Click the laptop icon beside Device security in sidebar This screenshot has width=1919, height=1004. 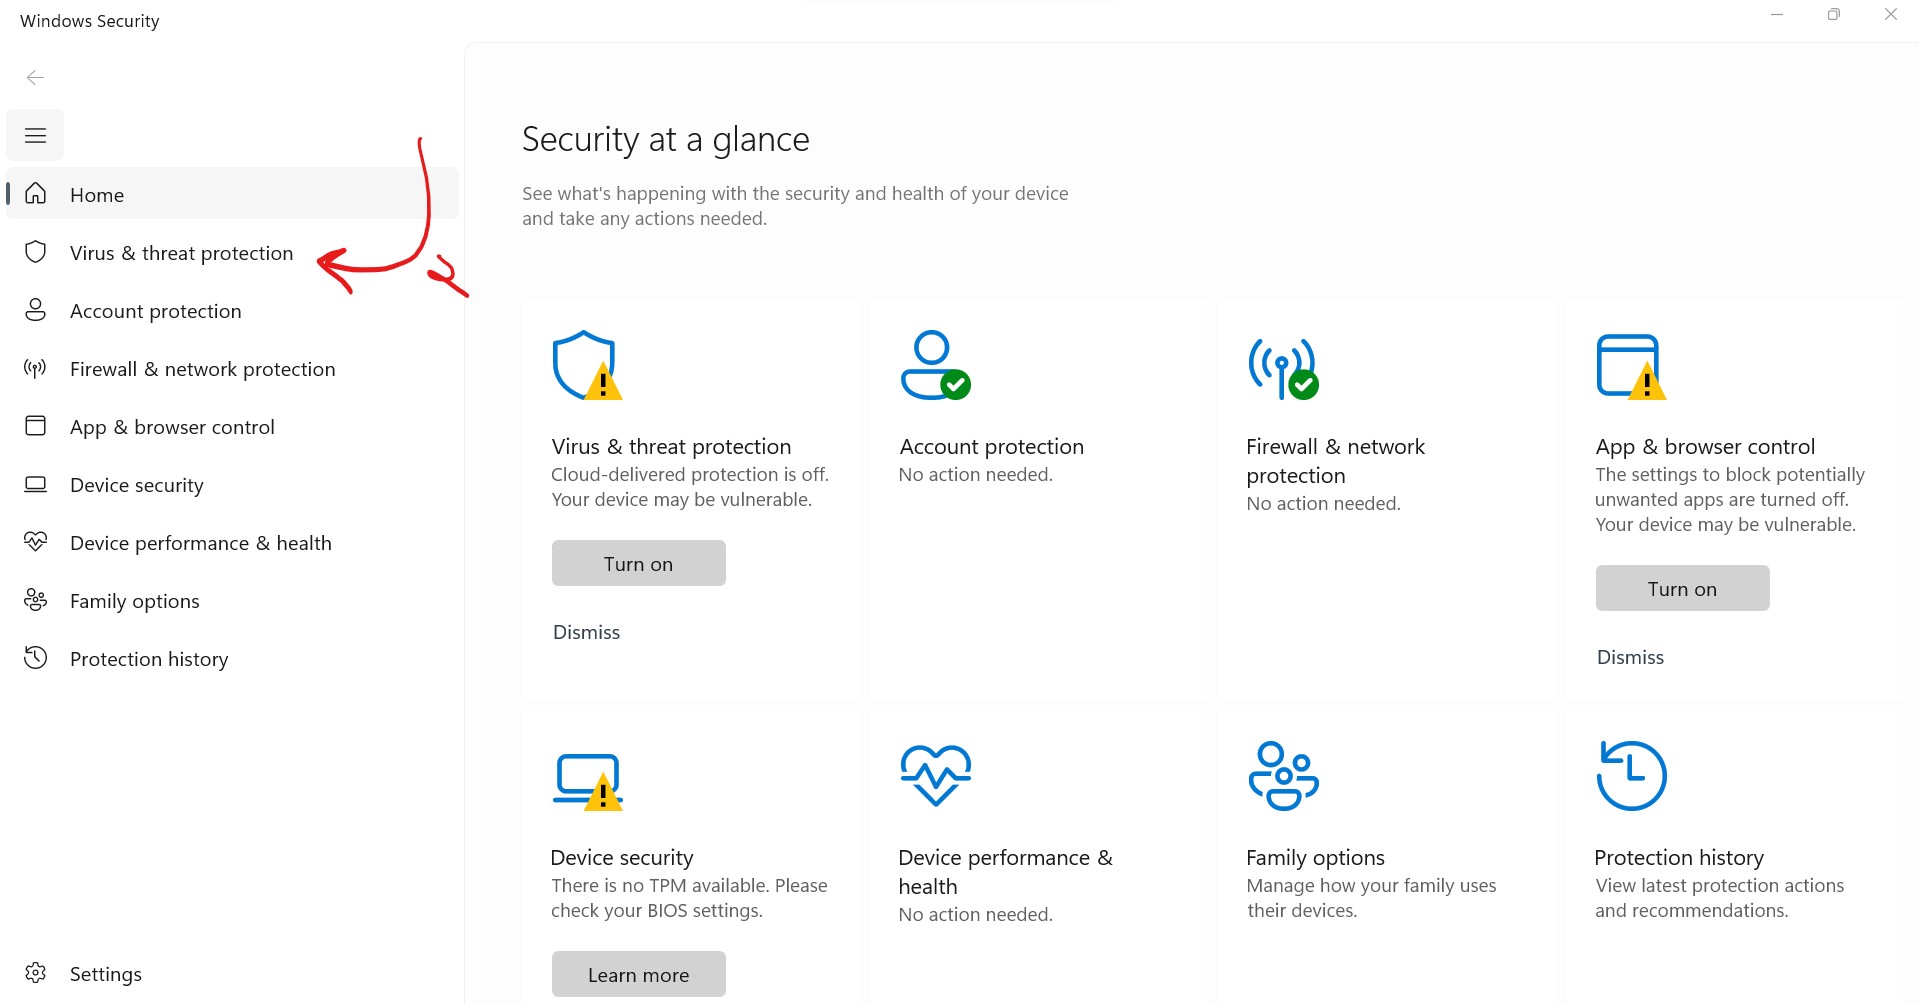pos(35,484)
